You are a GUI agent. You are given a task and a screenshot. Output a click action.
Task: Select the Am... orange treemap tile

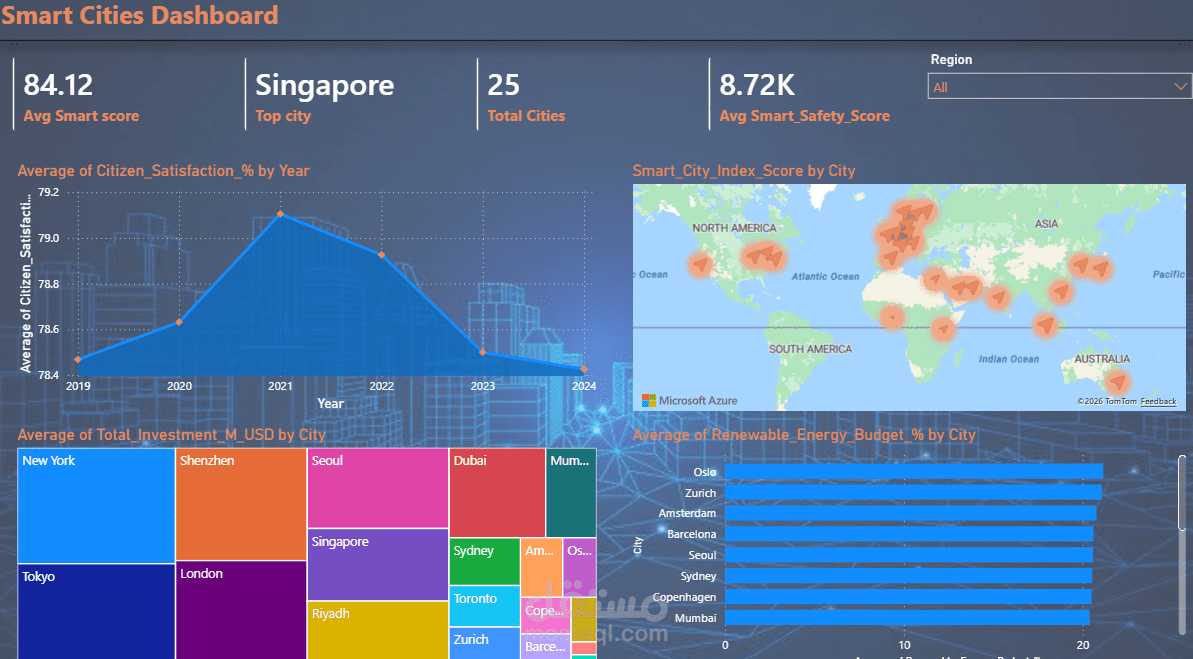coord(541,567)
